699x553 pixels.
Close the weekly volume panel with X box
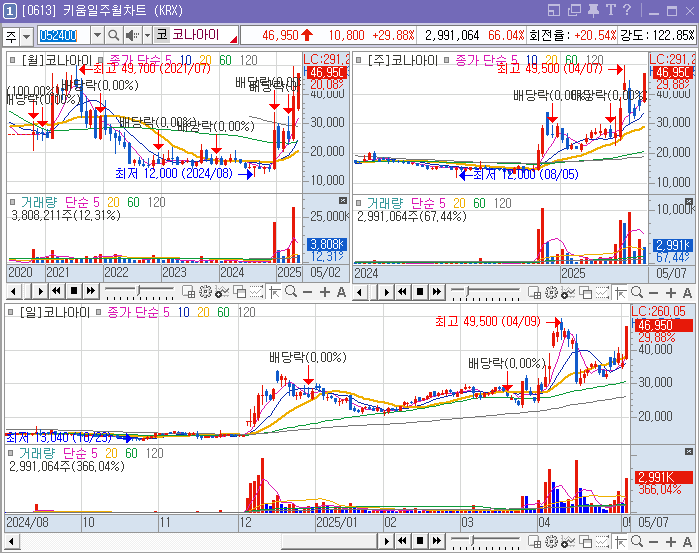click(x=689, y=202)
